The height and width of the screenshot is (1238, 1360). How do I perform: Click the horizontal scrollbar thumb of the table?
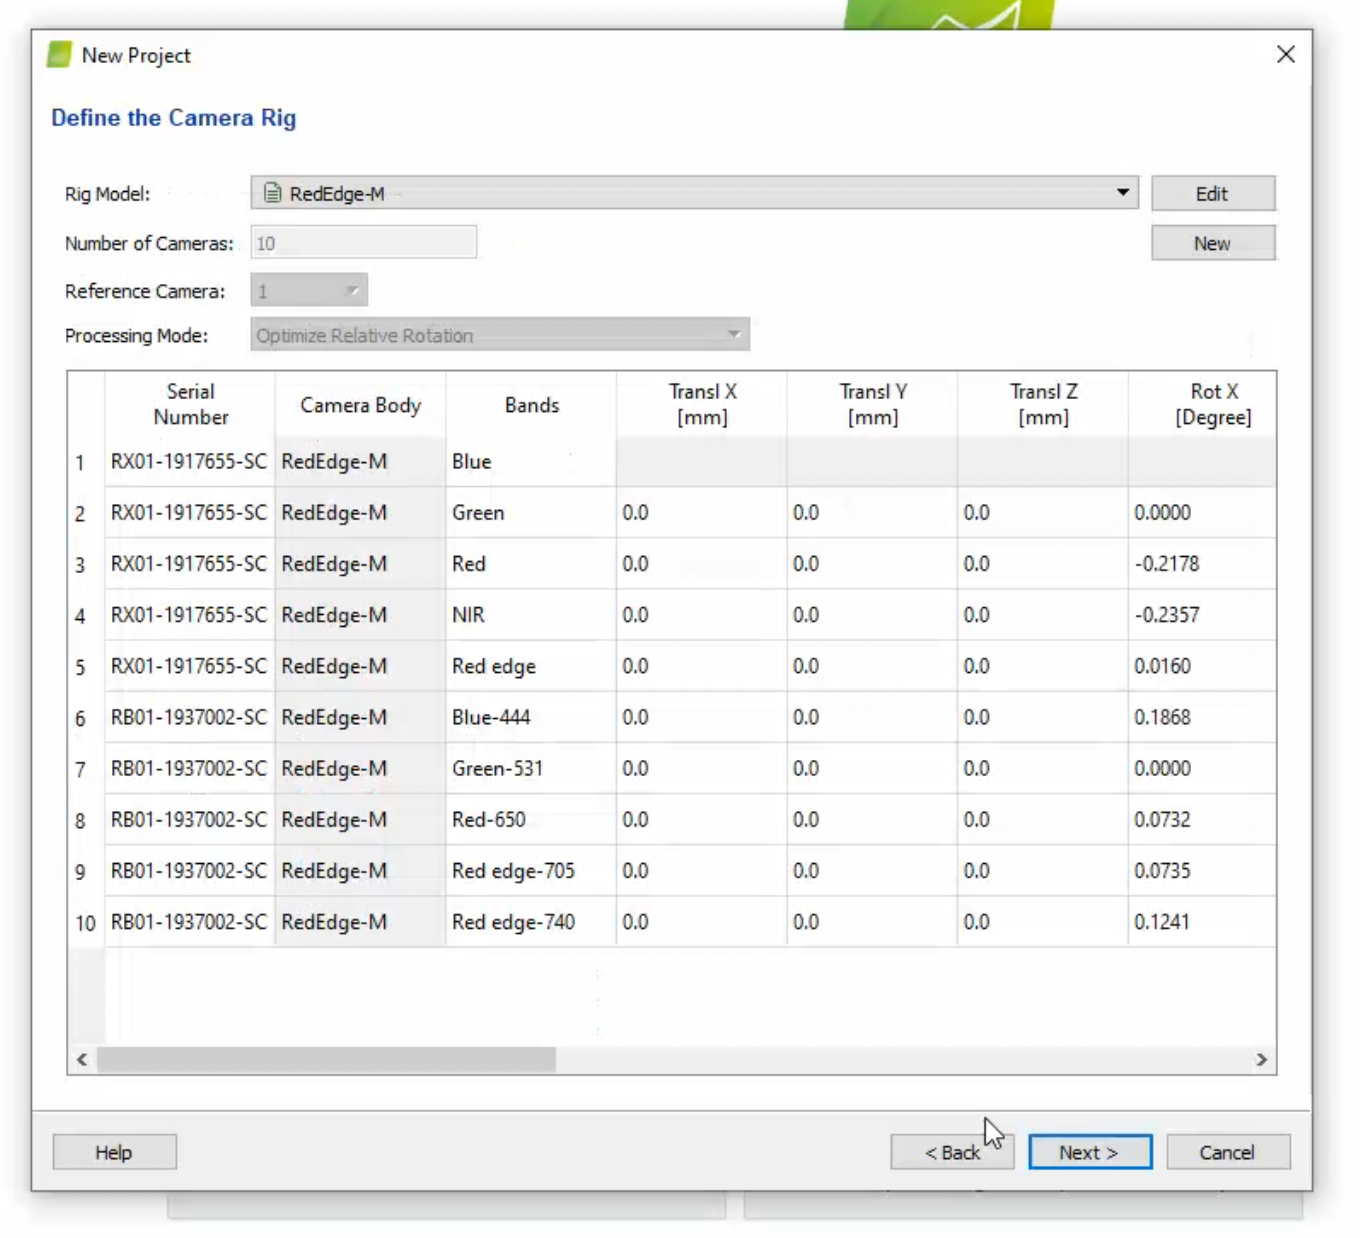[326, 1059]
